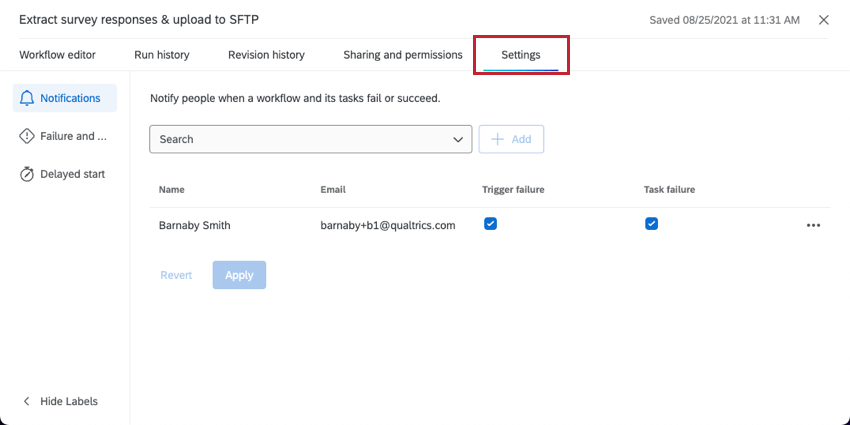This screenshot has height=425, width=850.
Task: Select Delayed start in the sidebar
Action: (72, 174)
